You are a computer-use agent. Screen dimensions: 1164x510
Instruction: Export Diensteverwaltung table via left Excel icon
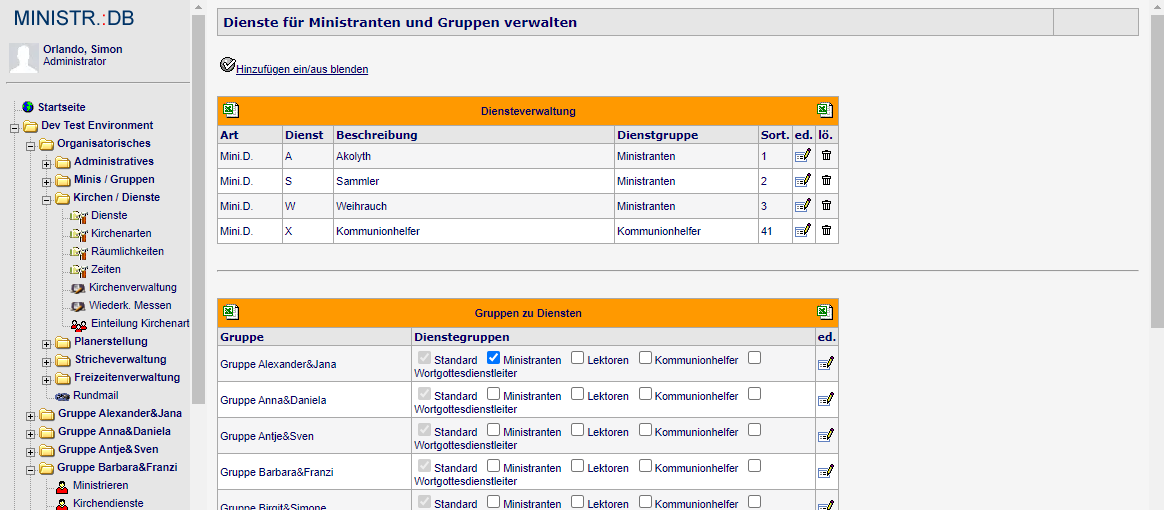[x=232, y=110]
